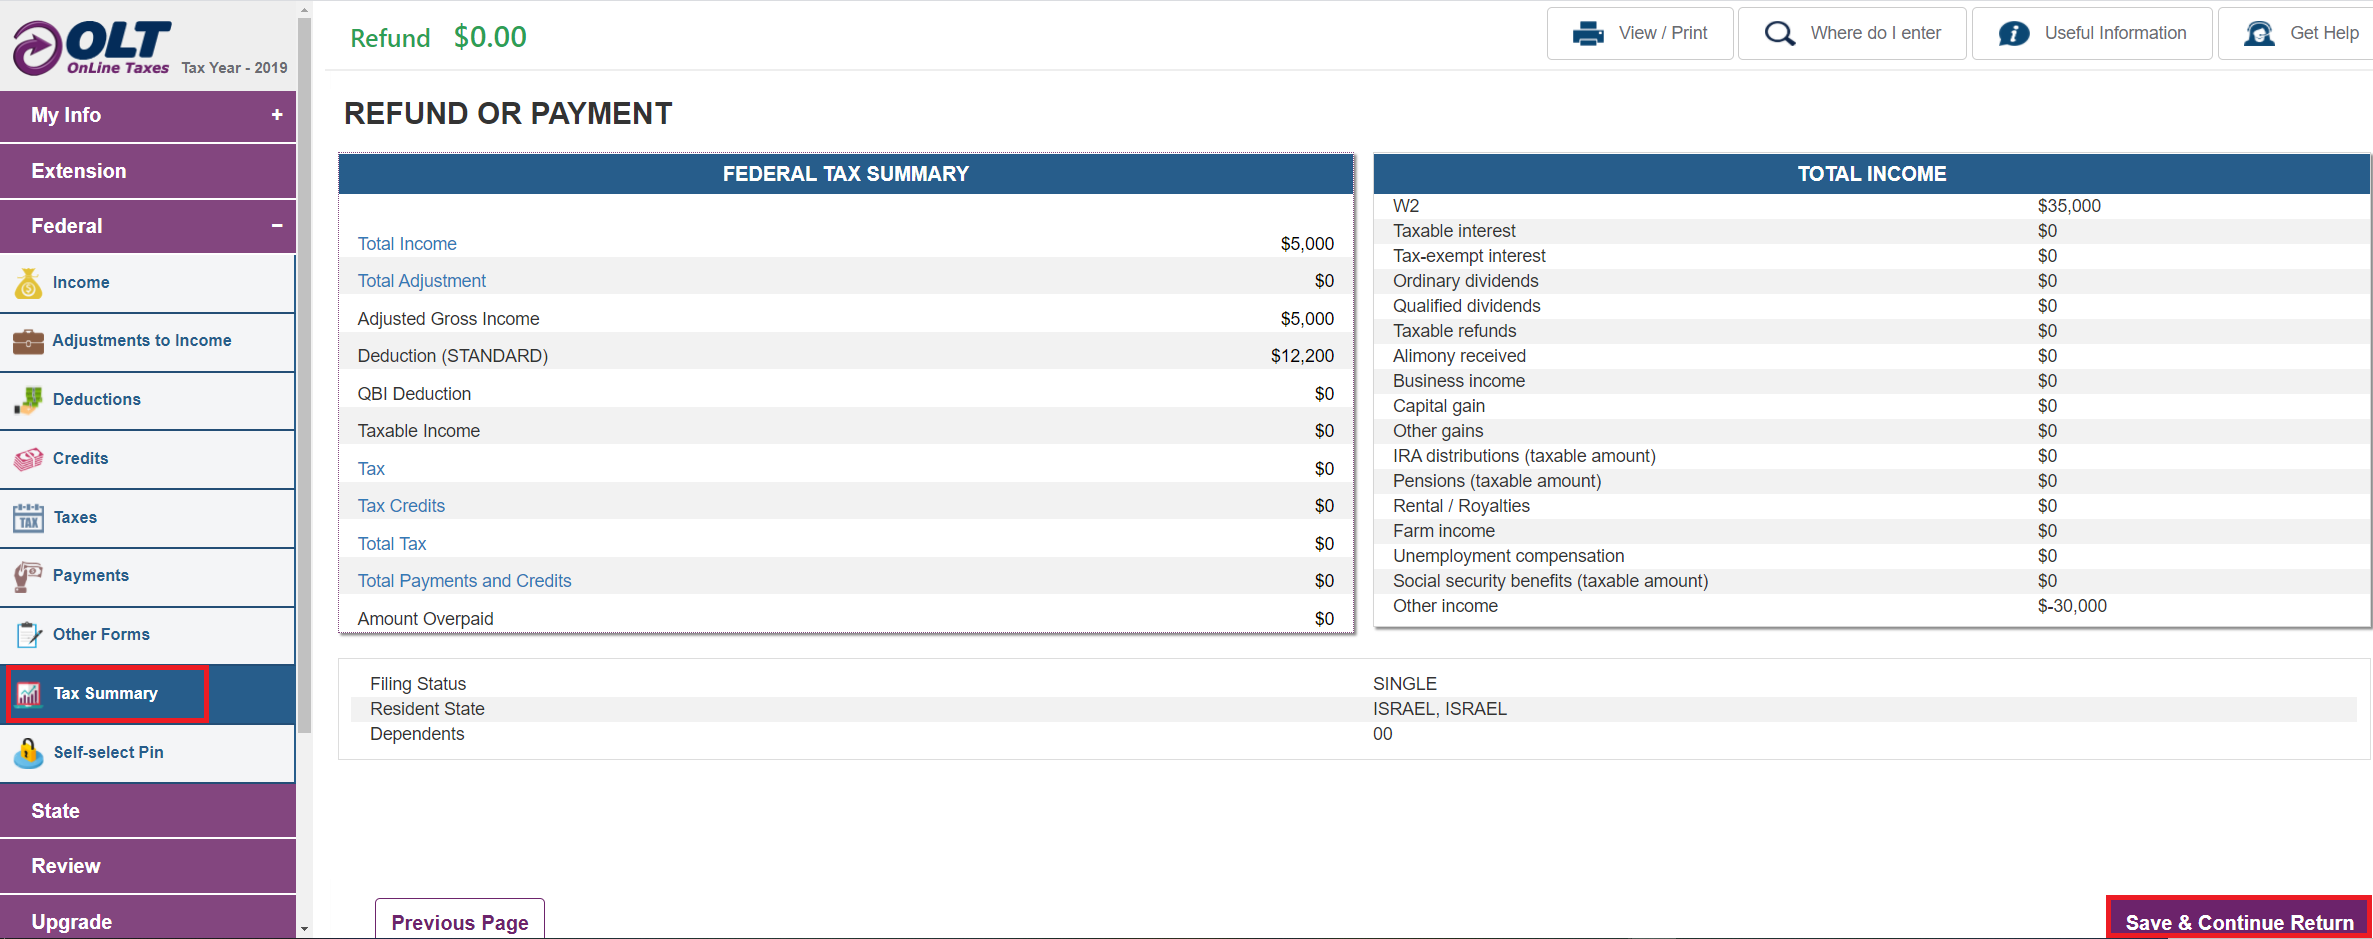The image size is (2373, 939).
Task: Open the Review menu section
Action: (148, 866)
